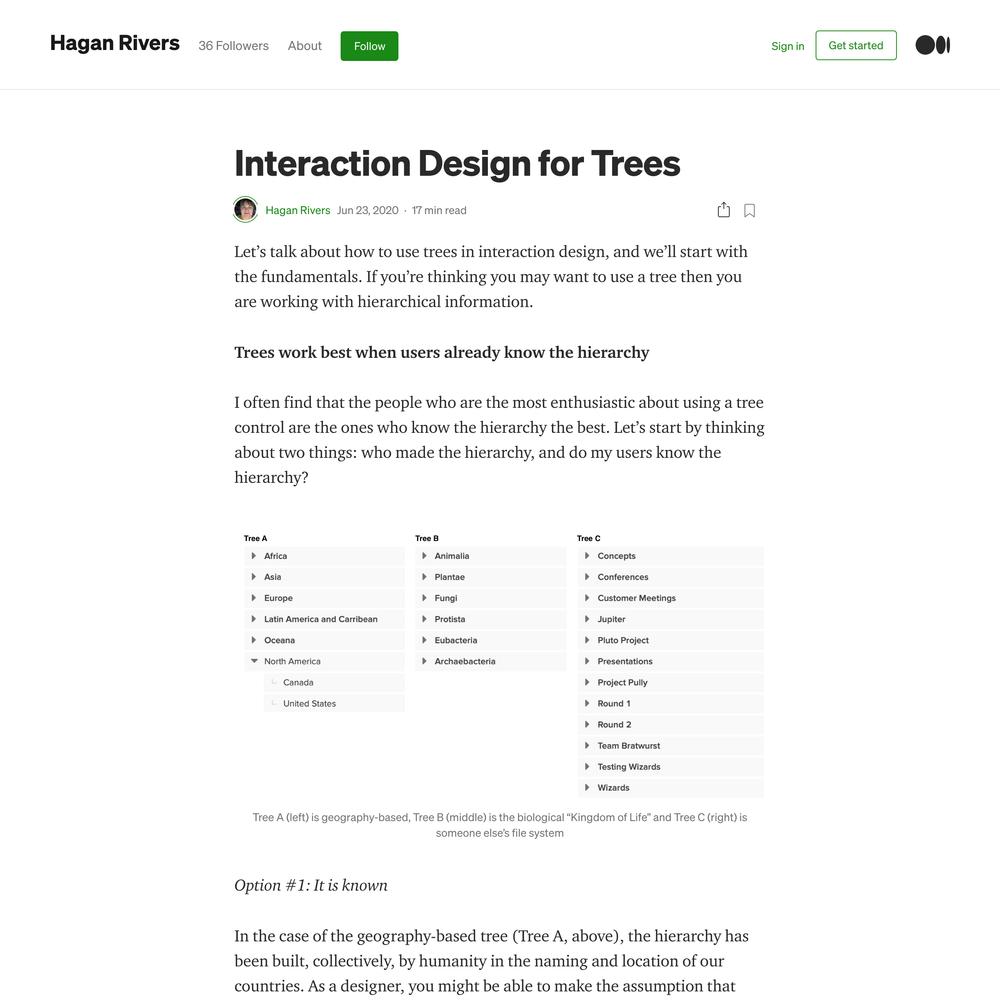Expand Latin America and Carribean arrow
This screenshot has width=1000, height=1000.
[x=254, y=619]
